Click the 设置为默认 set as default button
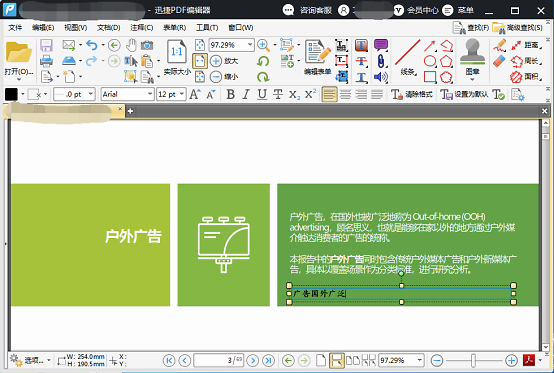 [464, 94]
